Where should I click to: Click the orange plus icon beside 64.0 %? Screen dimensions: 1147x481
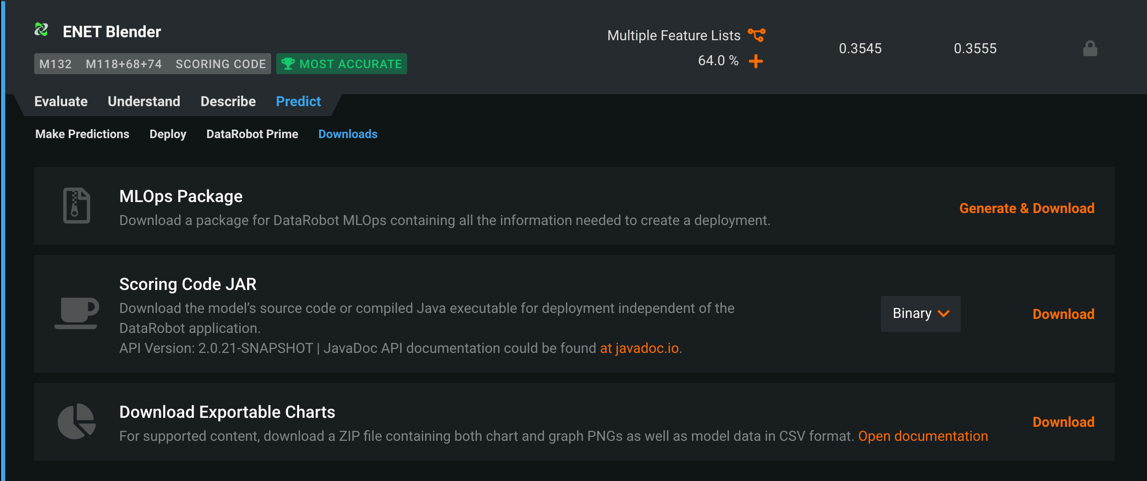756,61
